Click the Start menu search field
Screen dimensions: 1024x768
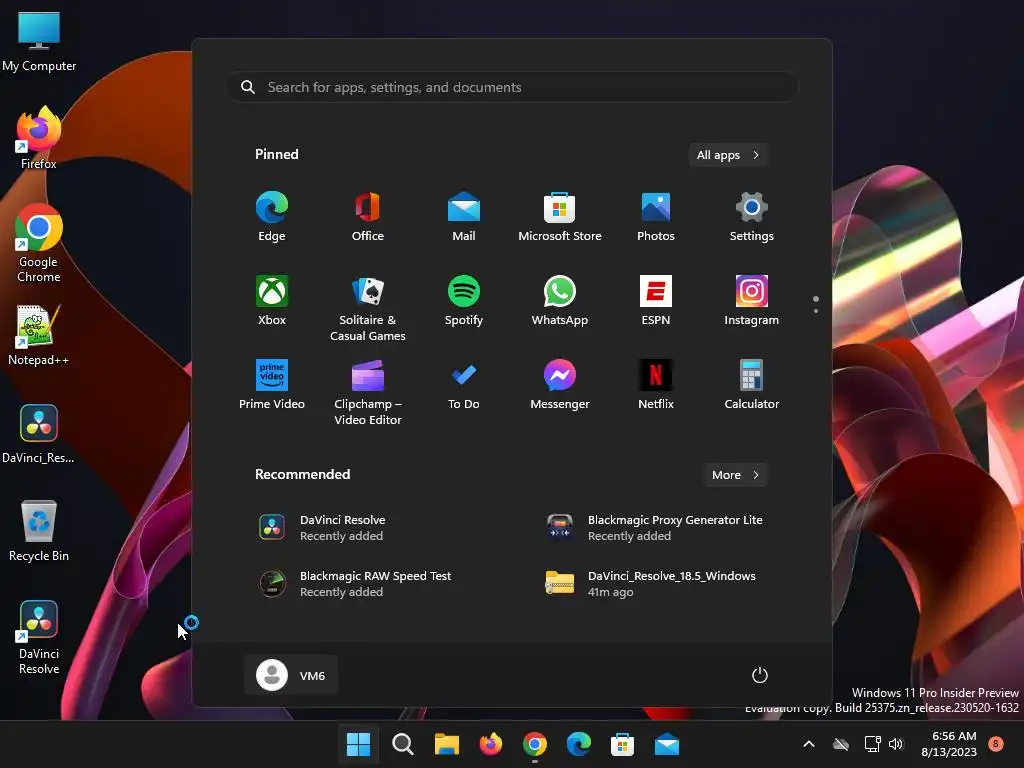(x=512, y=87)
